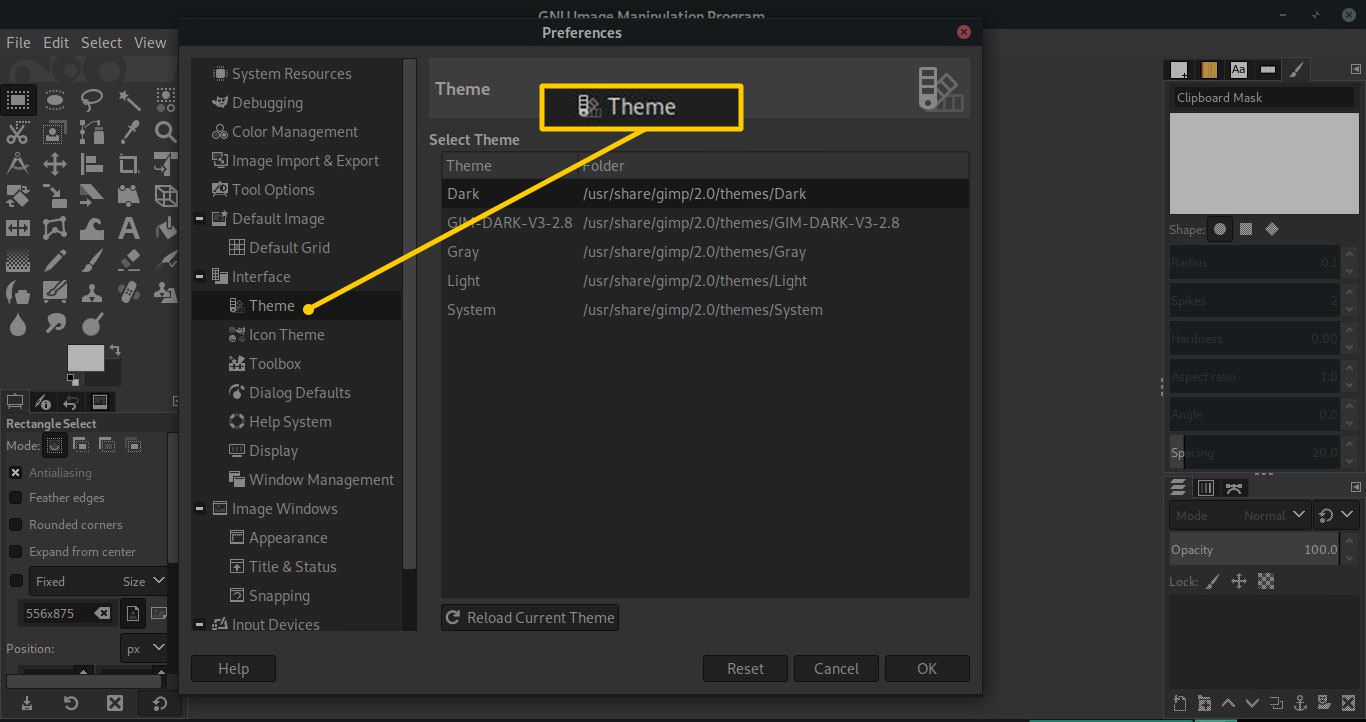
Task: Select the Paths tool
Action: click(92, 131)
